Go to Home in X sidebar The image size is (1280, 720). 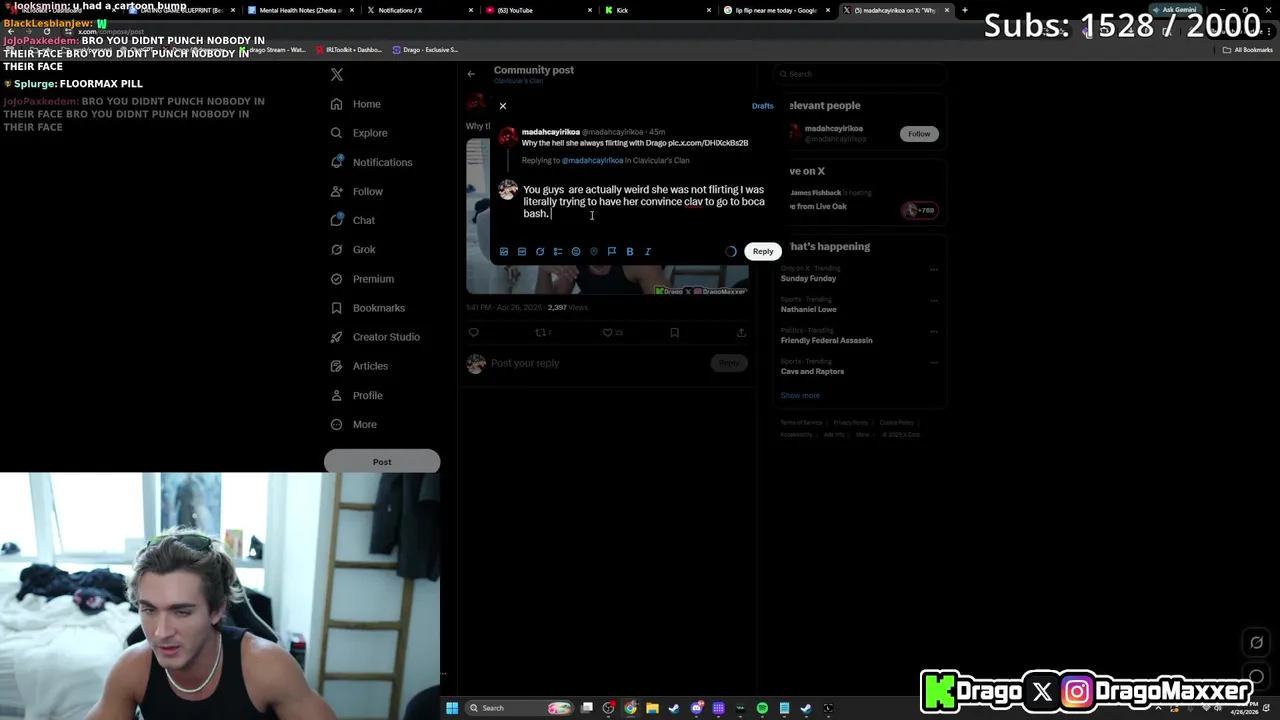pyautogui.click(x=356, y=104)
